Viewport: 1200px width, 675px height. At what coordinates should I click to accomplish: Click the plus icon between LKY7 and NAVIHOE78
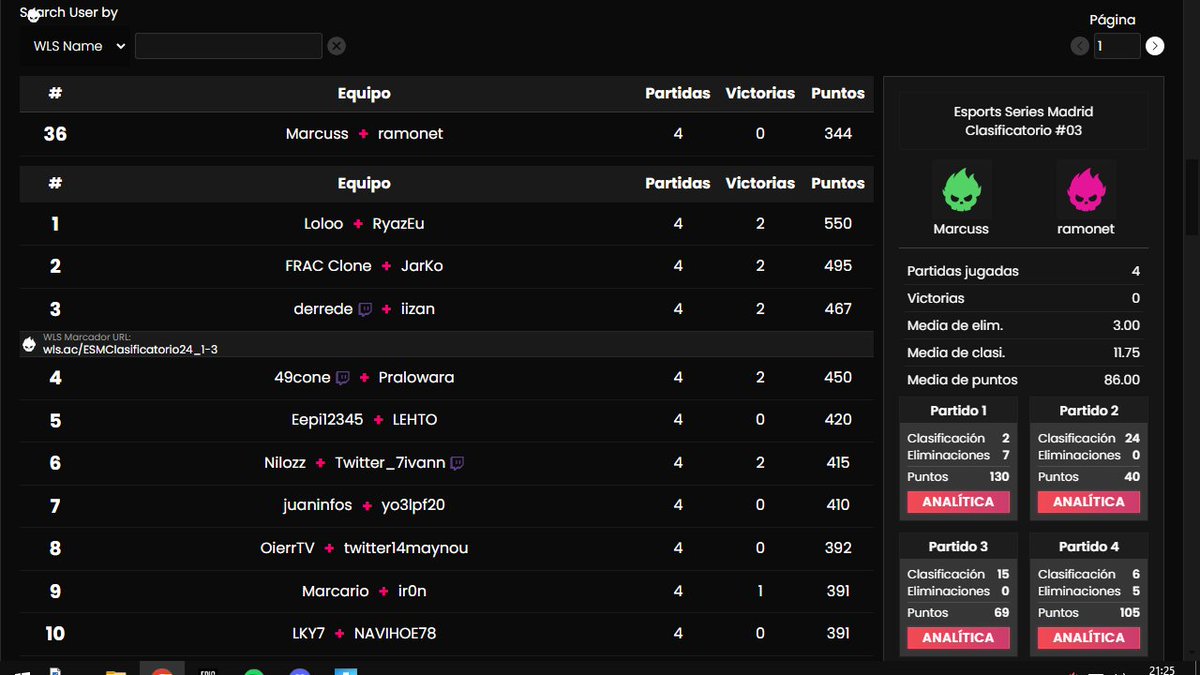[340, 634]
